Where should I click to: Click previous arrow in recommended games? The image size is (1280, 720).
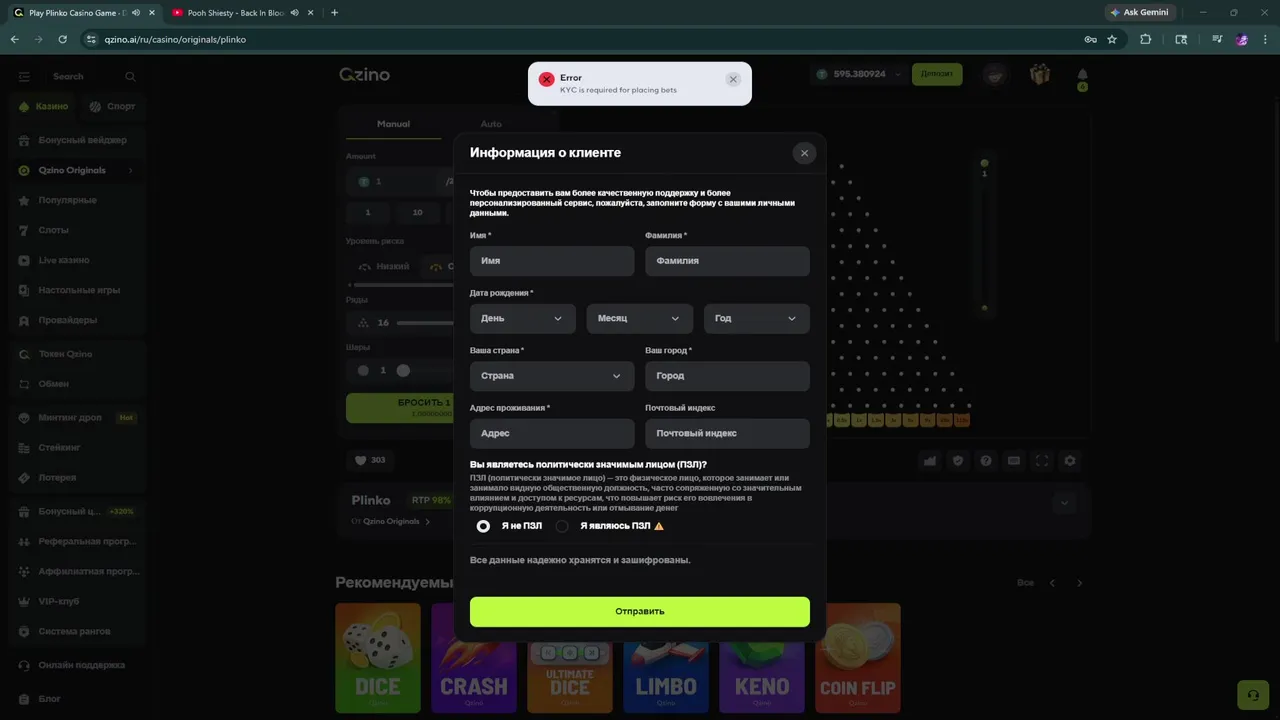click(1052, 583)
